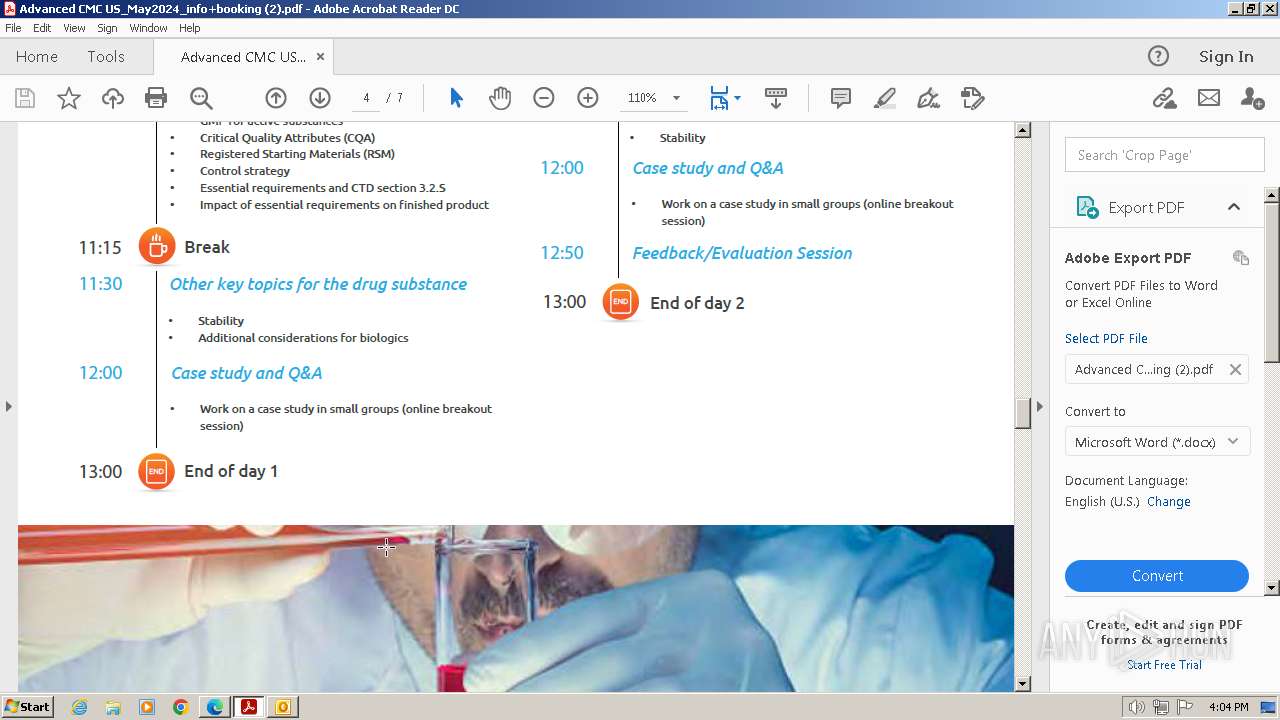Remove selected PDF file with X
Image resolution: width=1280 pixels, height=720 pixels.
pos(1235,369)
